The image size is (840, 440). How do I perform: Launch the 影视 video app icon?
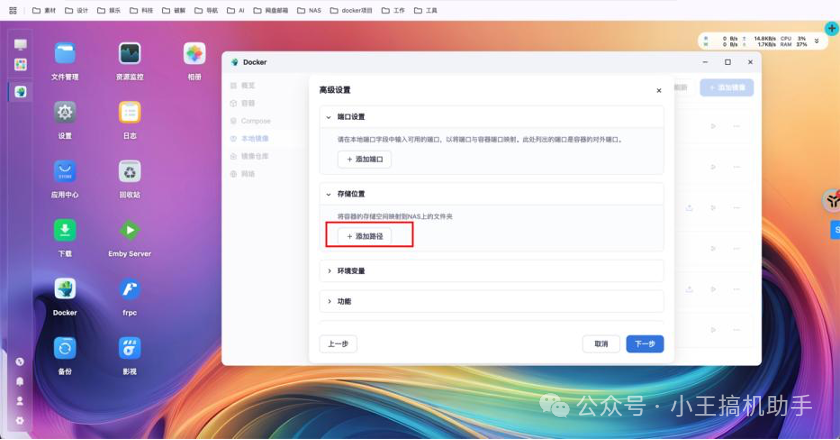coord(129,348)
